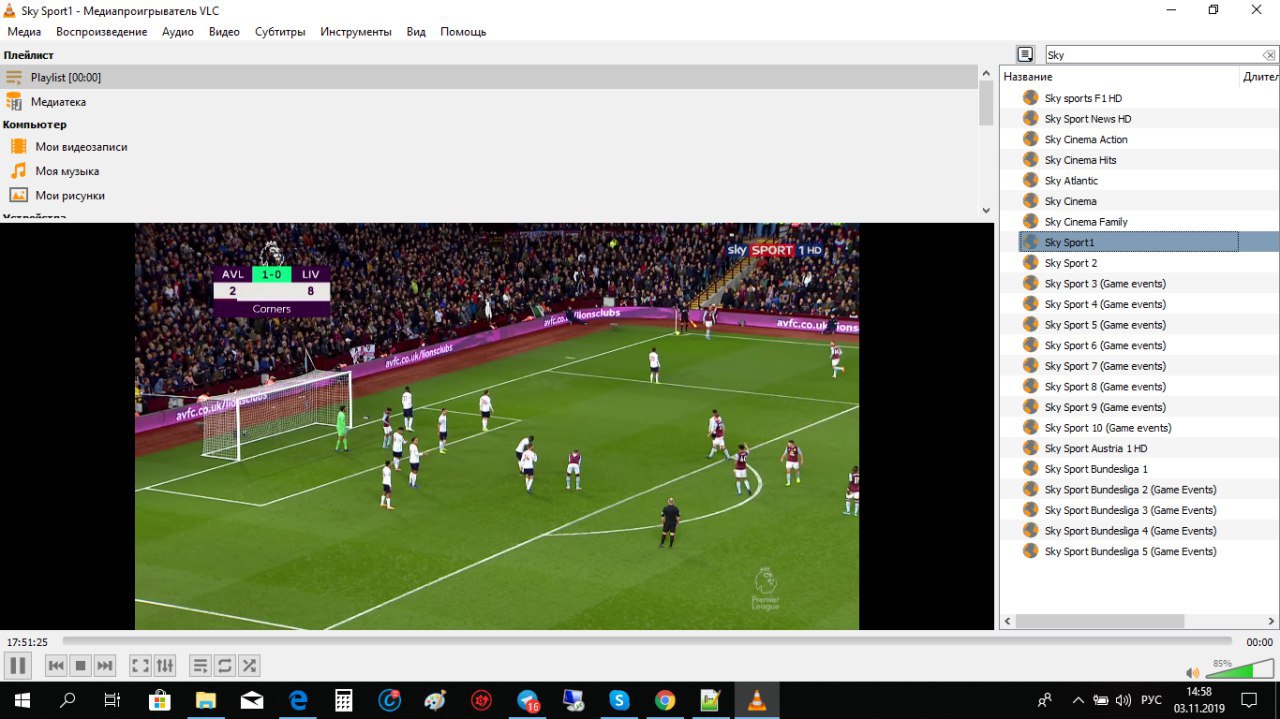1280x719 pixels.
Task: Click the Sky Sport Bundesliga 3 cone icon
Action: pos(1031,510)
